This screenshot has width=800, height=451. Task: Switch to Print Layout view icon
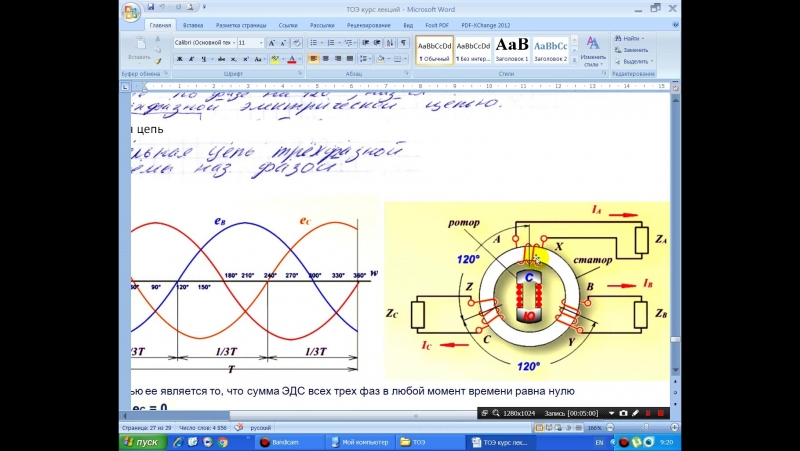tap(539, 428)
